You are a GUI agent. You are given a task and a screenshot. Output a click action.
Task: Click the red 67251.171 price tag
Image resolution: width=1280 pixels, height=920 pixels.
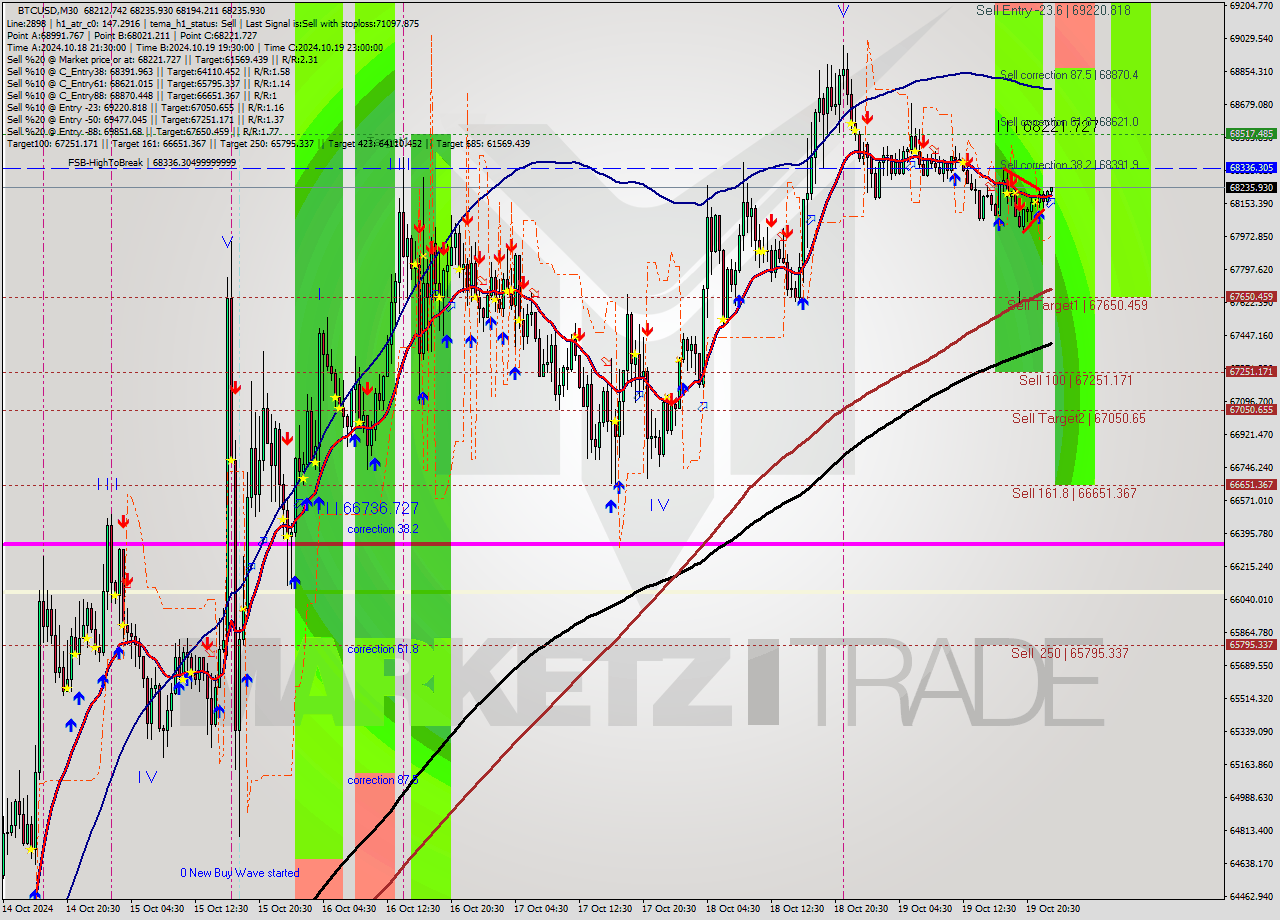(1251, 371)
